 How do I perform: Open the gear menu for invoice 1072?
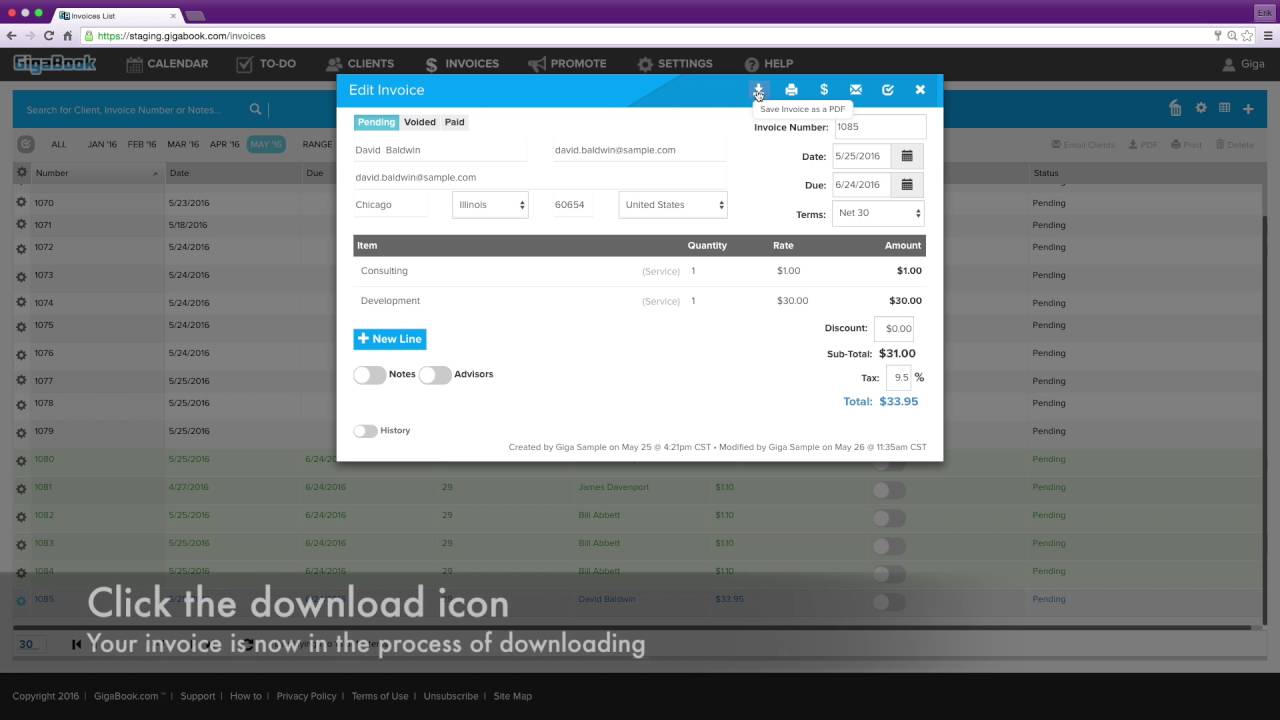[x=21, y=246]
